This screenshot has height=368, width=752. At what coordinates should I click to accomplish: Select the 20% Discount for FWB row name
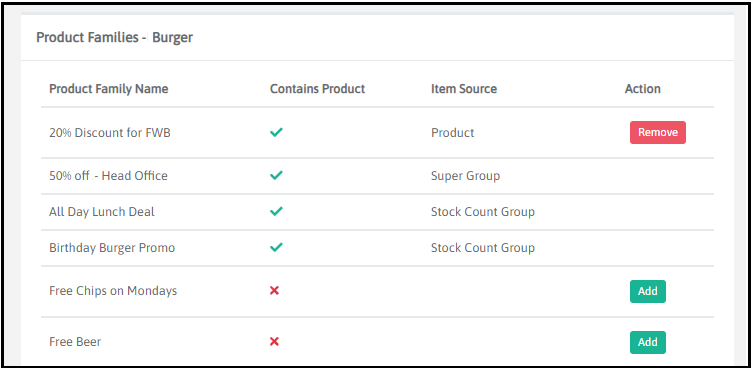coord(110,132)
